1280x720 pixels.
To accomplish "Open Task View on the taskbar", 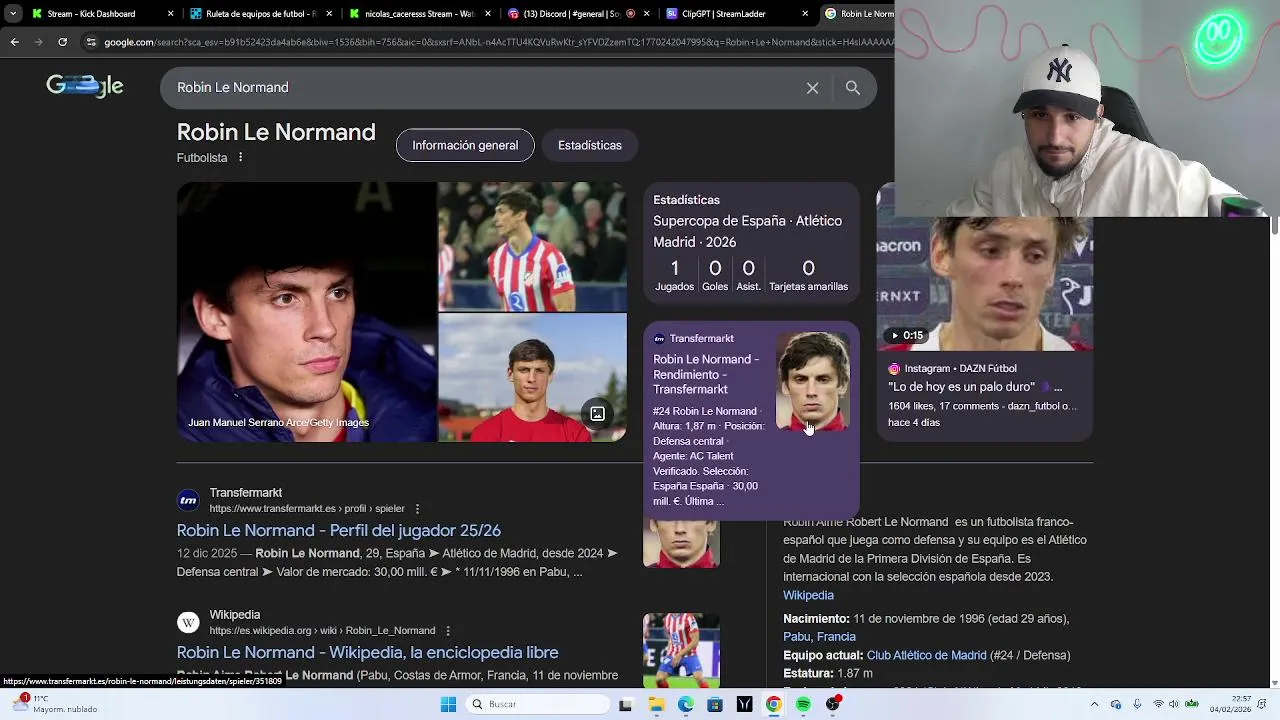I will click(x=625, y=704).
